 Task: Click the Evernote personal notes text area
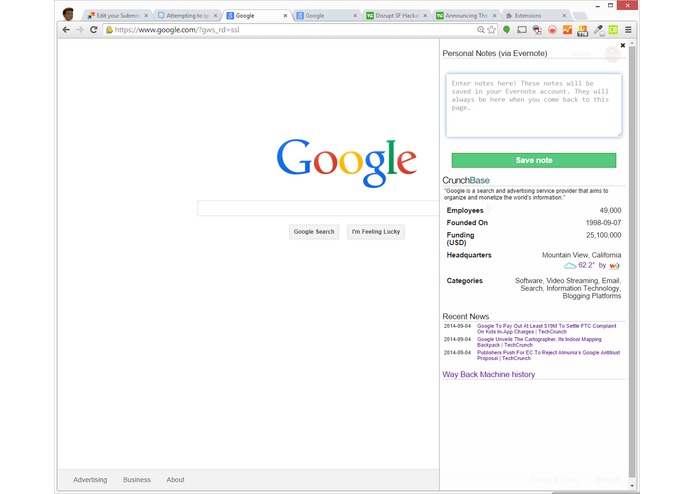pos(534,105)
